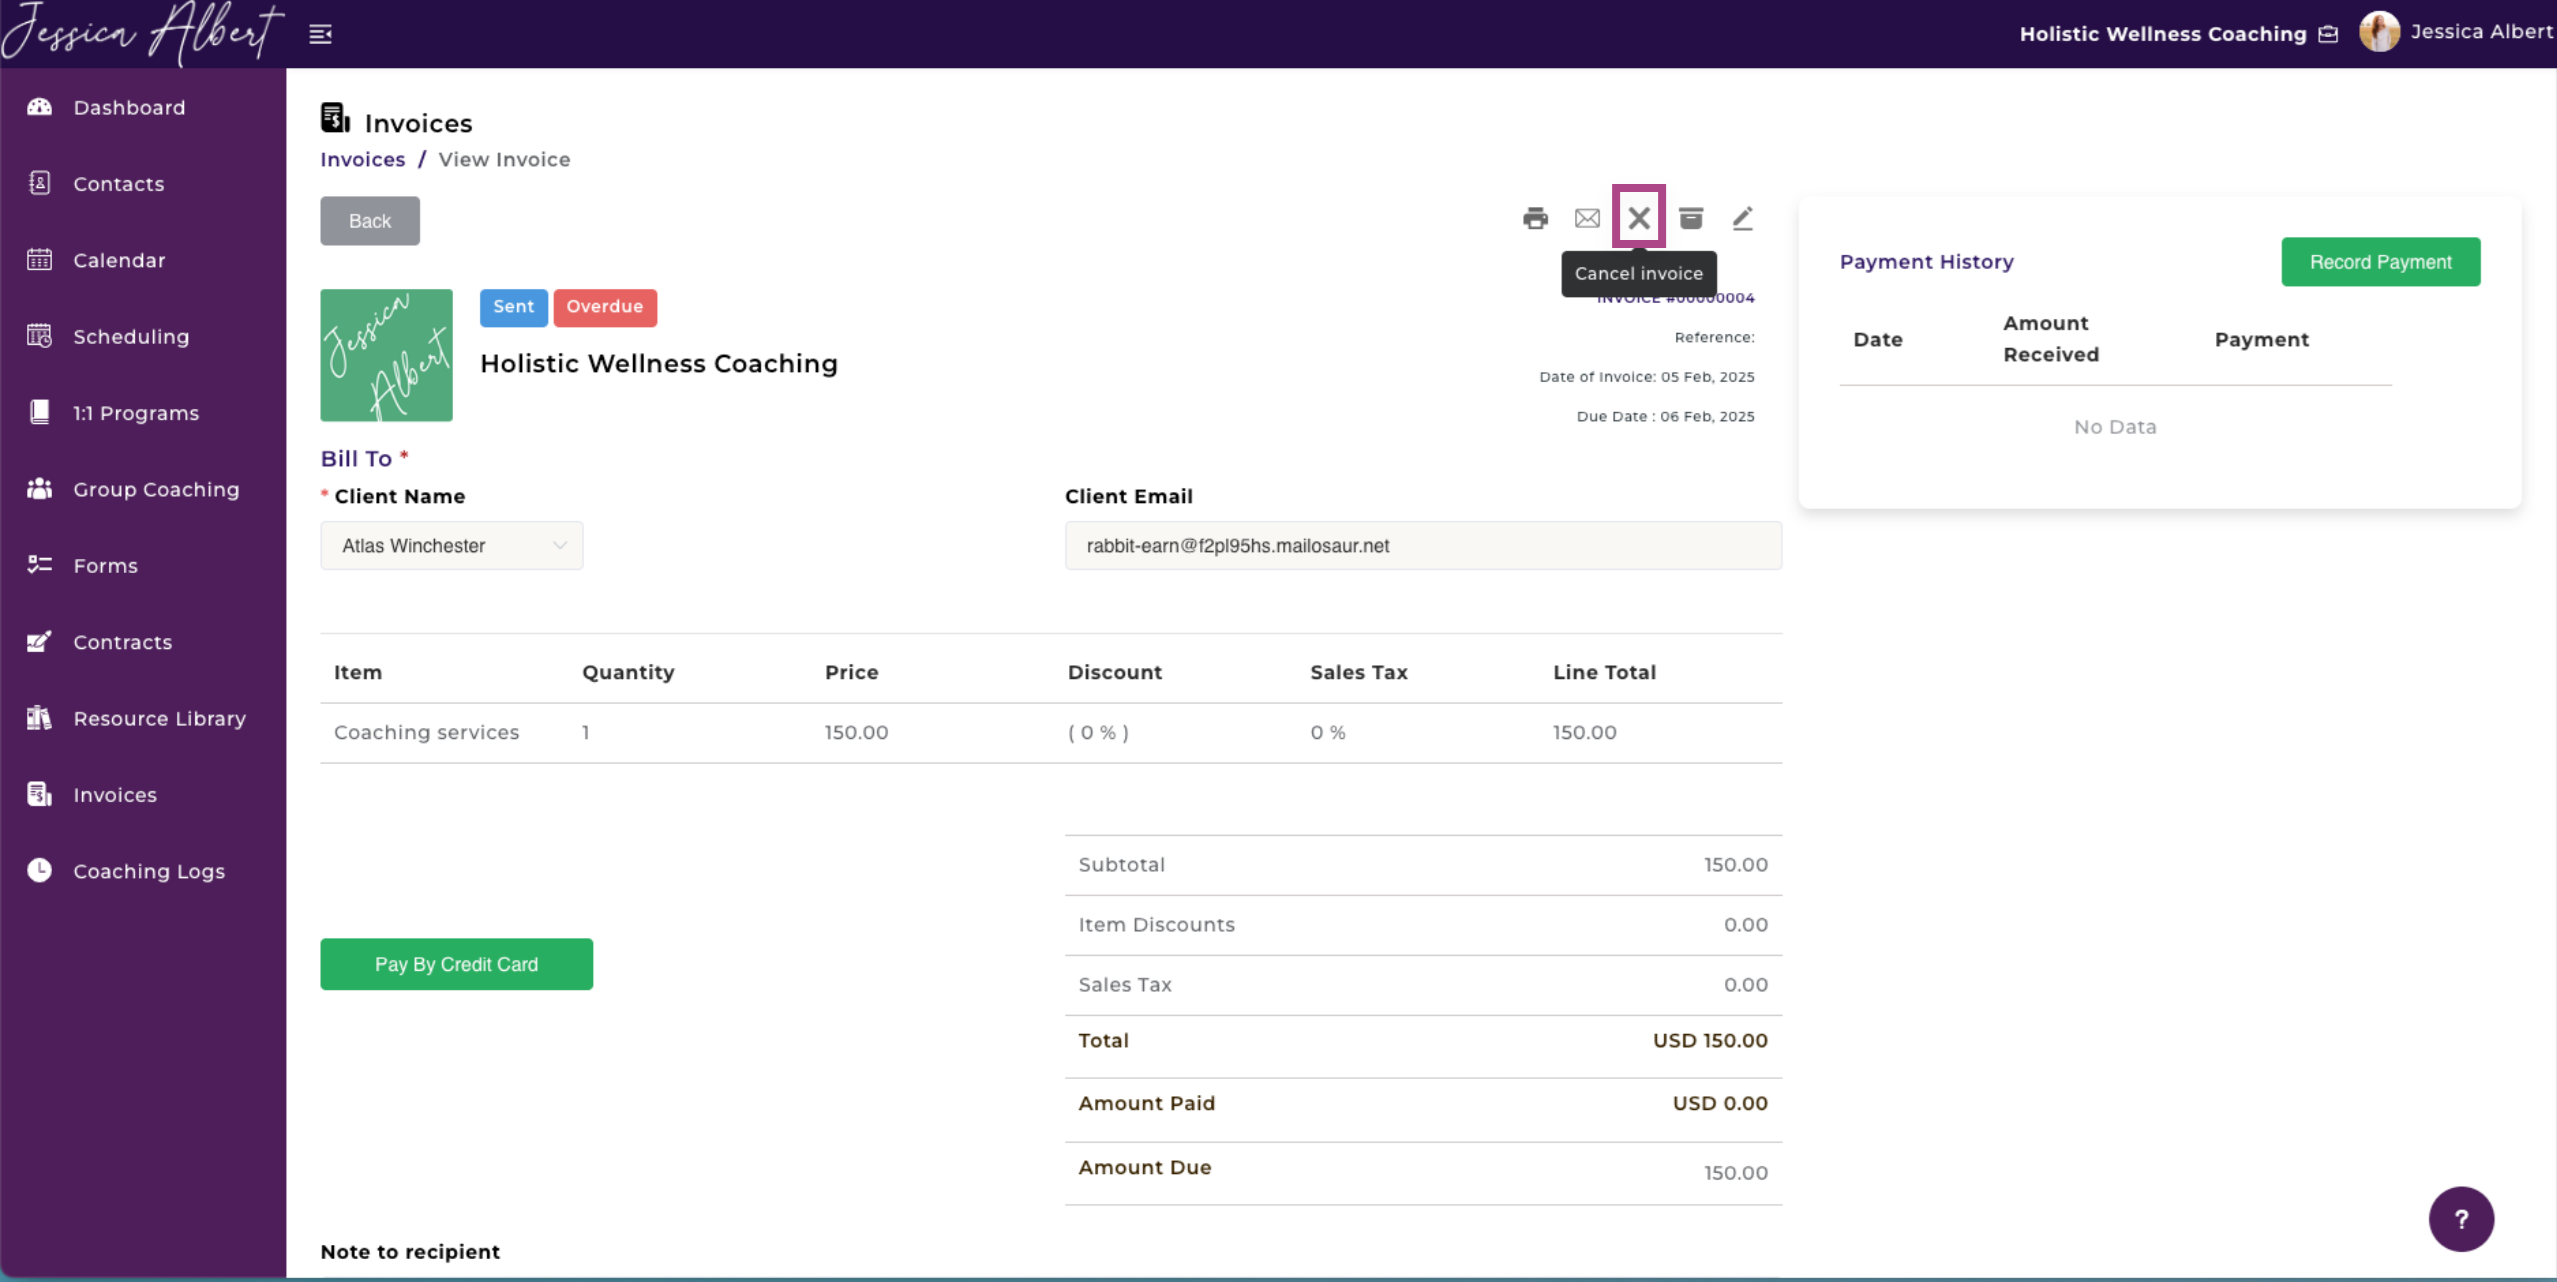Click the Sent status badge
2557x1282 pixels.
514,307
